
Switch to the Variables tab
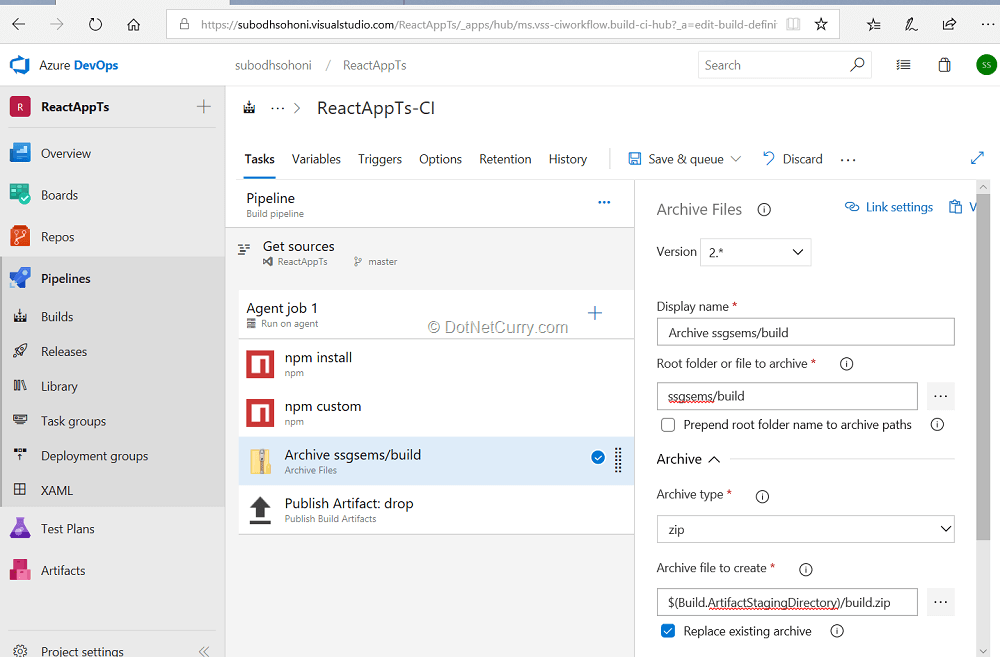point(316,159)
